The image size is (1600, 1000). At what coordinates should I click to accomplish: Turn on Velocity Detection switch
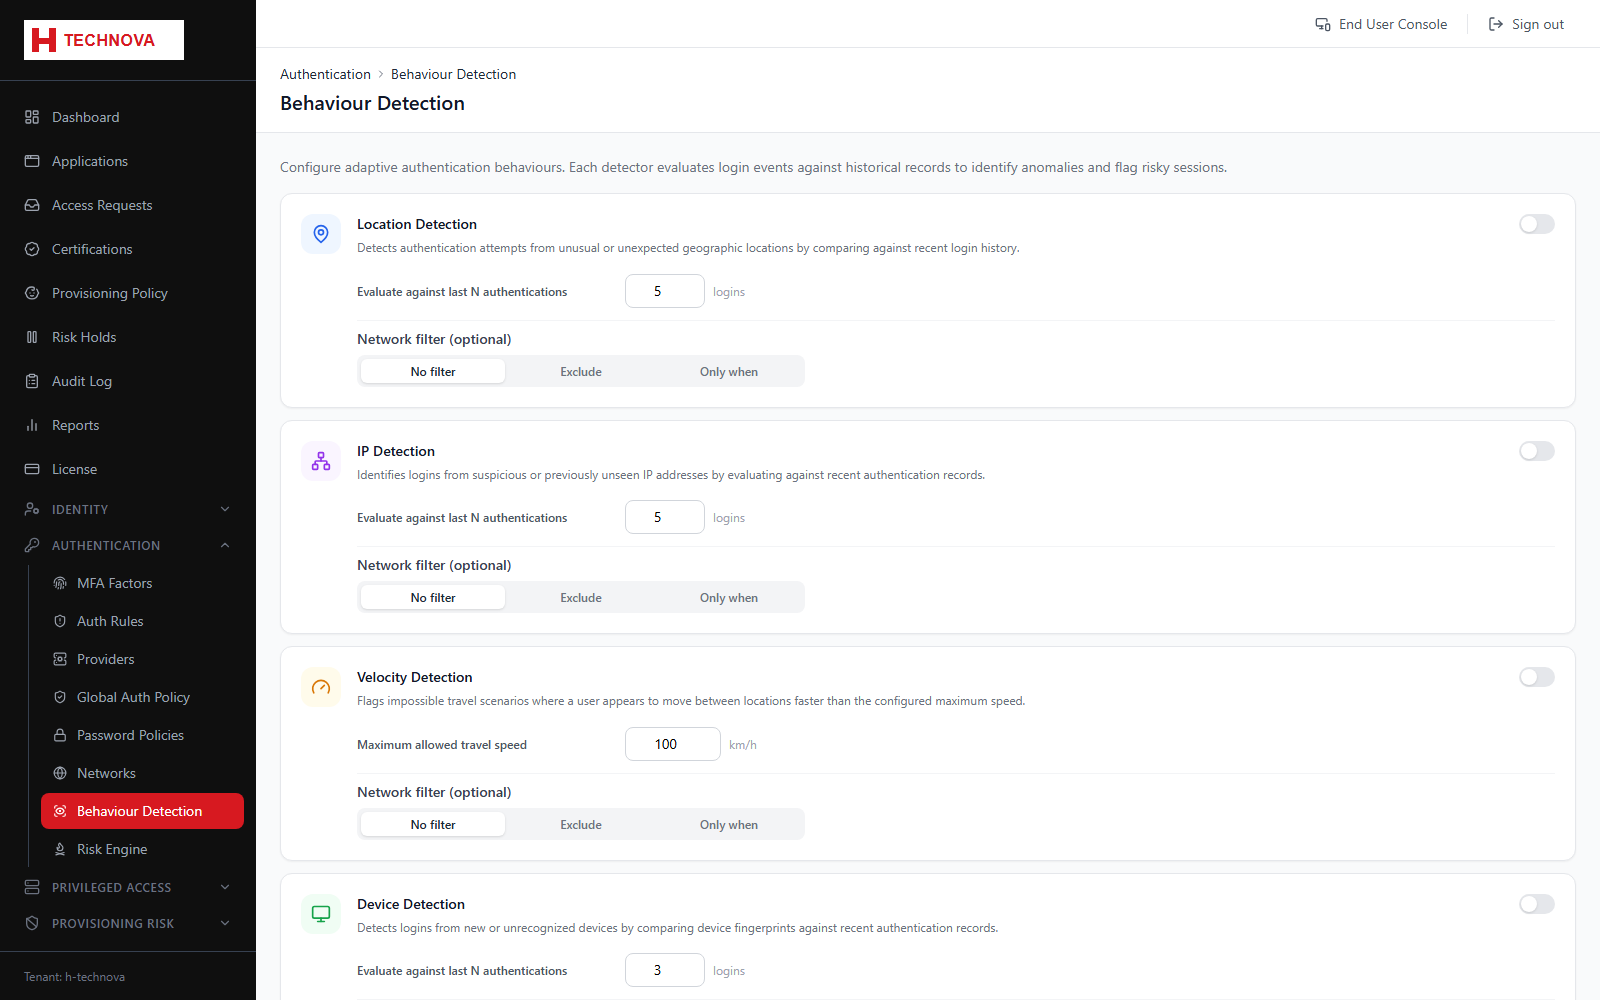[1537, 677]
